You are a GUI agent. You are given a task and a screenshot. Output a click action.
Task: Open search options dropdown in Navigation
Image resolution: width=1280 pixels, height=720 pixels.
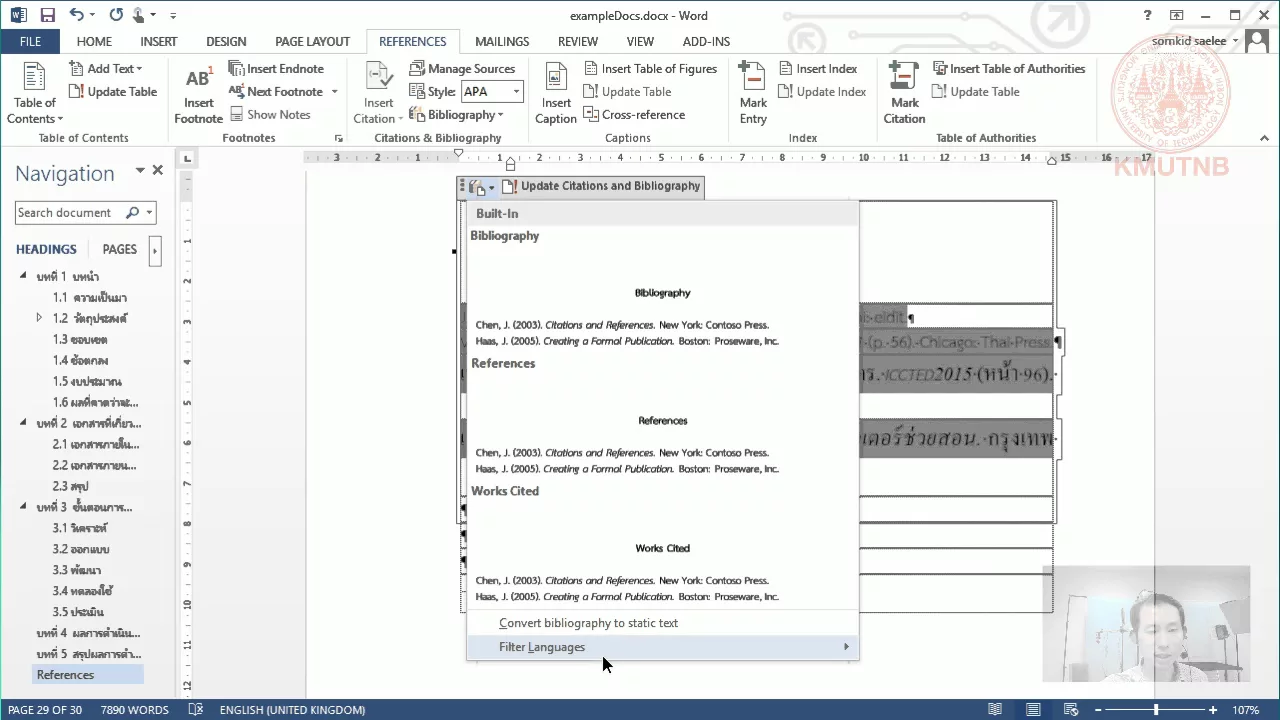click(149, 213)
